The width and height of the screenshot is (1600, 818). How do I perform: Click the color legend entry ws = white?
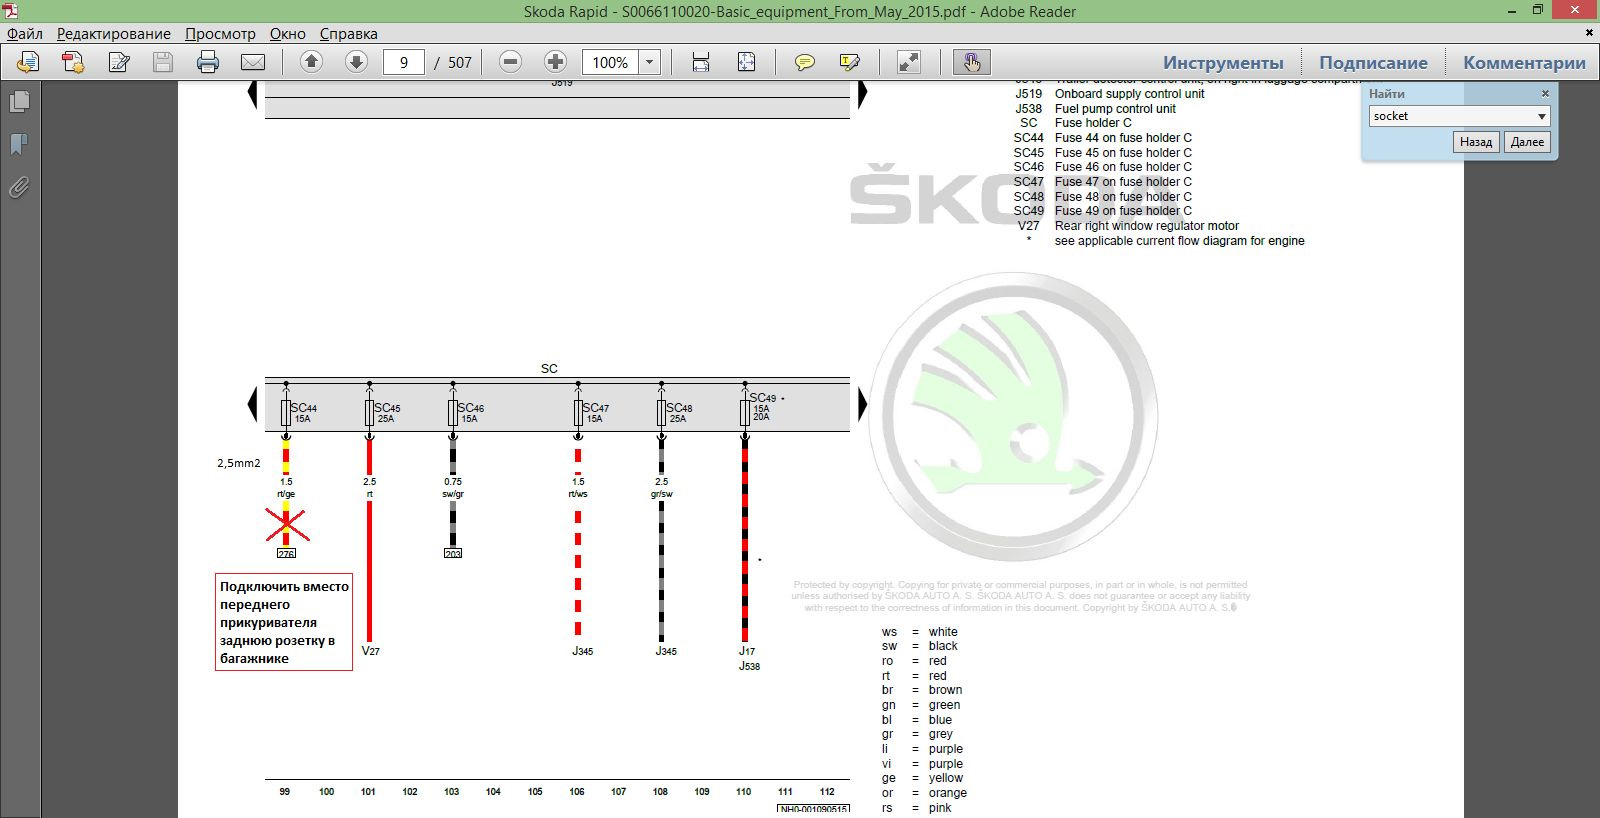point(919,632)
